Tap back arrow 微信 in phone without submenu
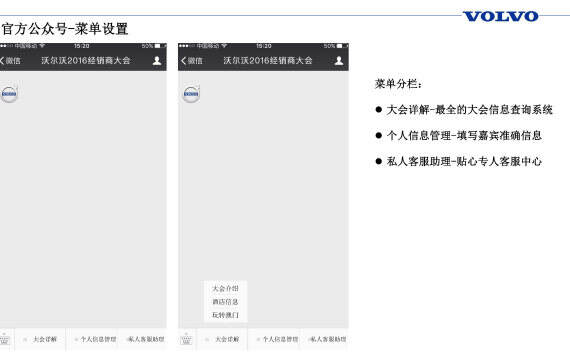The width and height of the screenshot is (570, 360). (10, 61)
